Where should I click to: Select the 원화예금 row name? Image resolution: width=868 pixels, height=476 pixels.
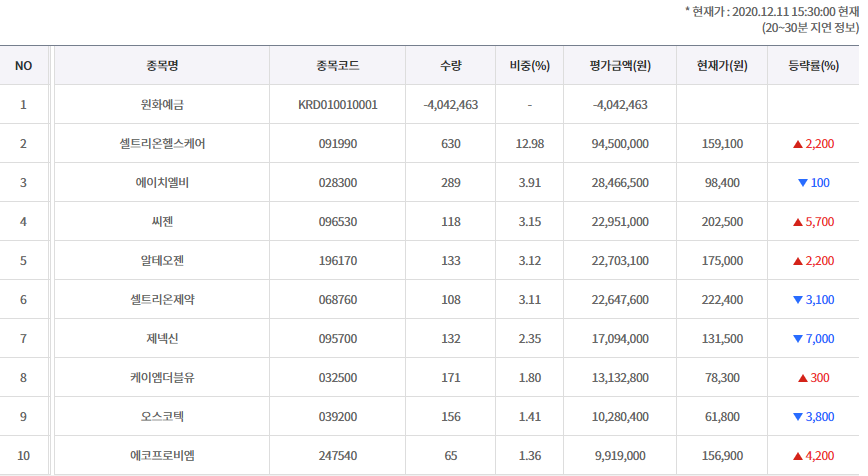(x=162, y=105)
